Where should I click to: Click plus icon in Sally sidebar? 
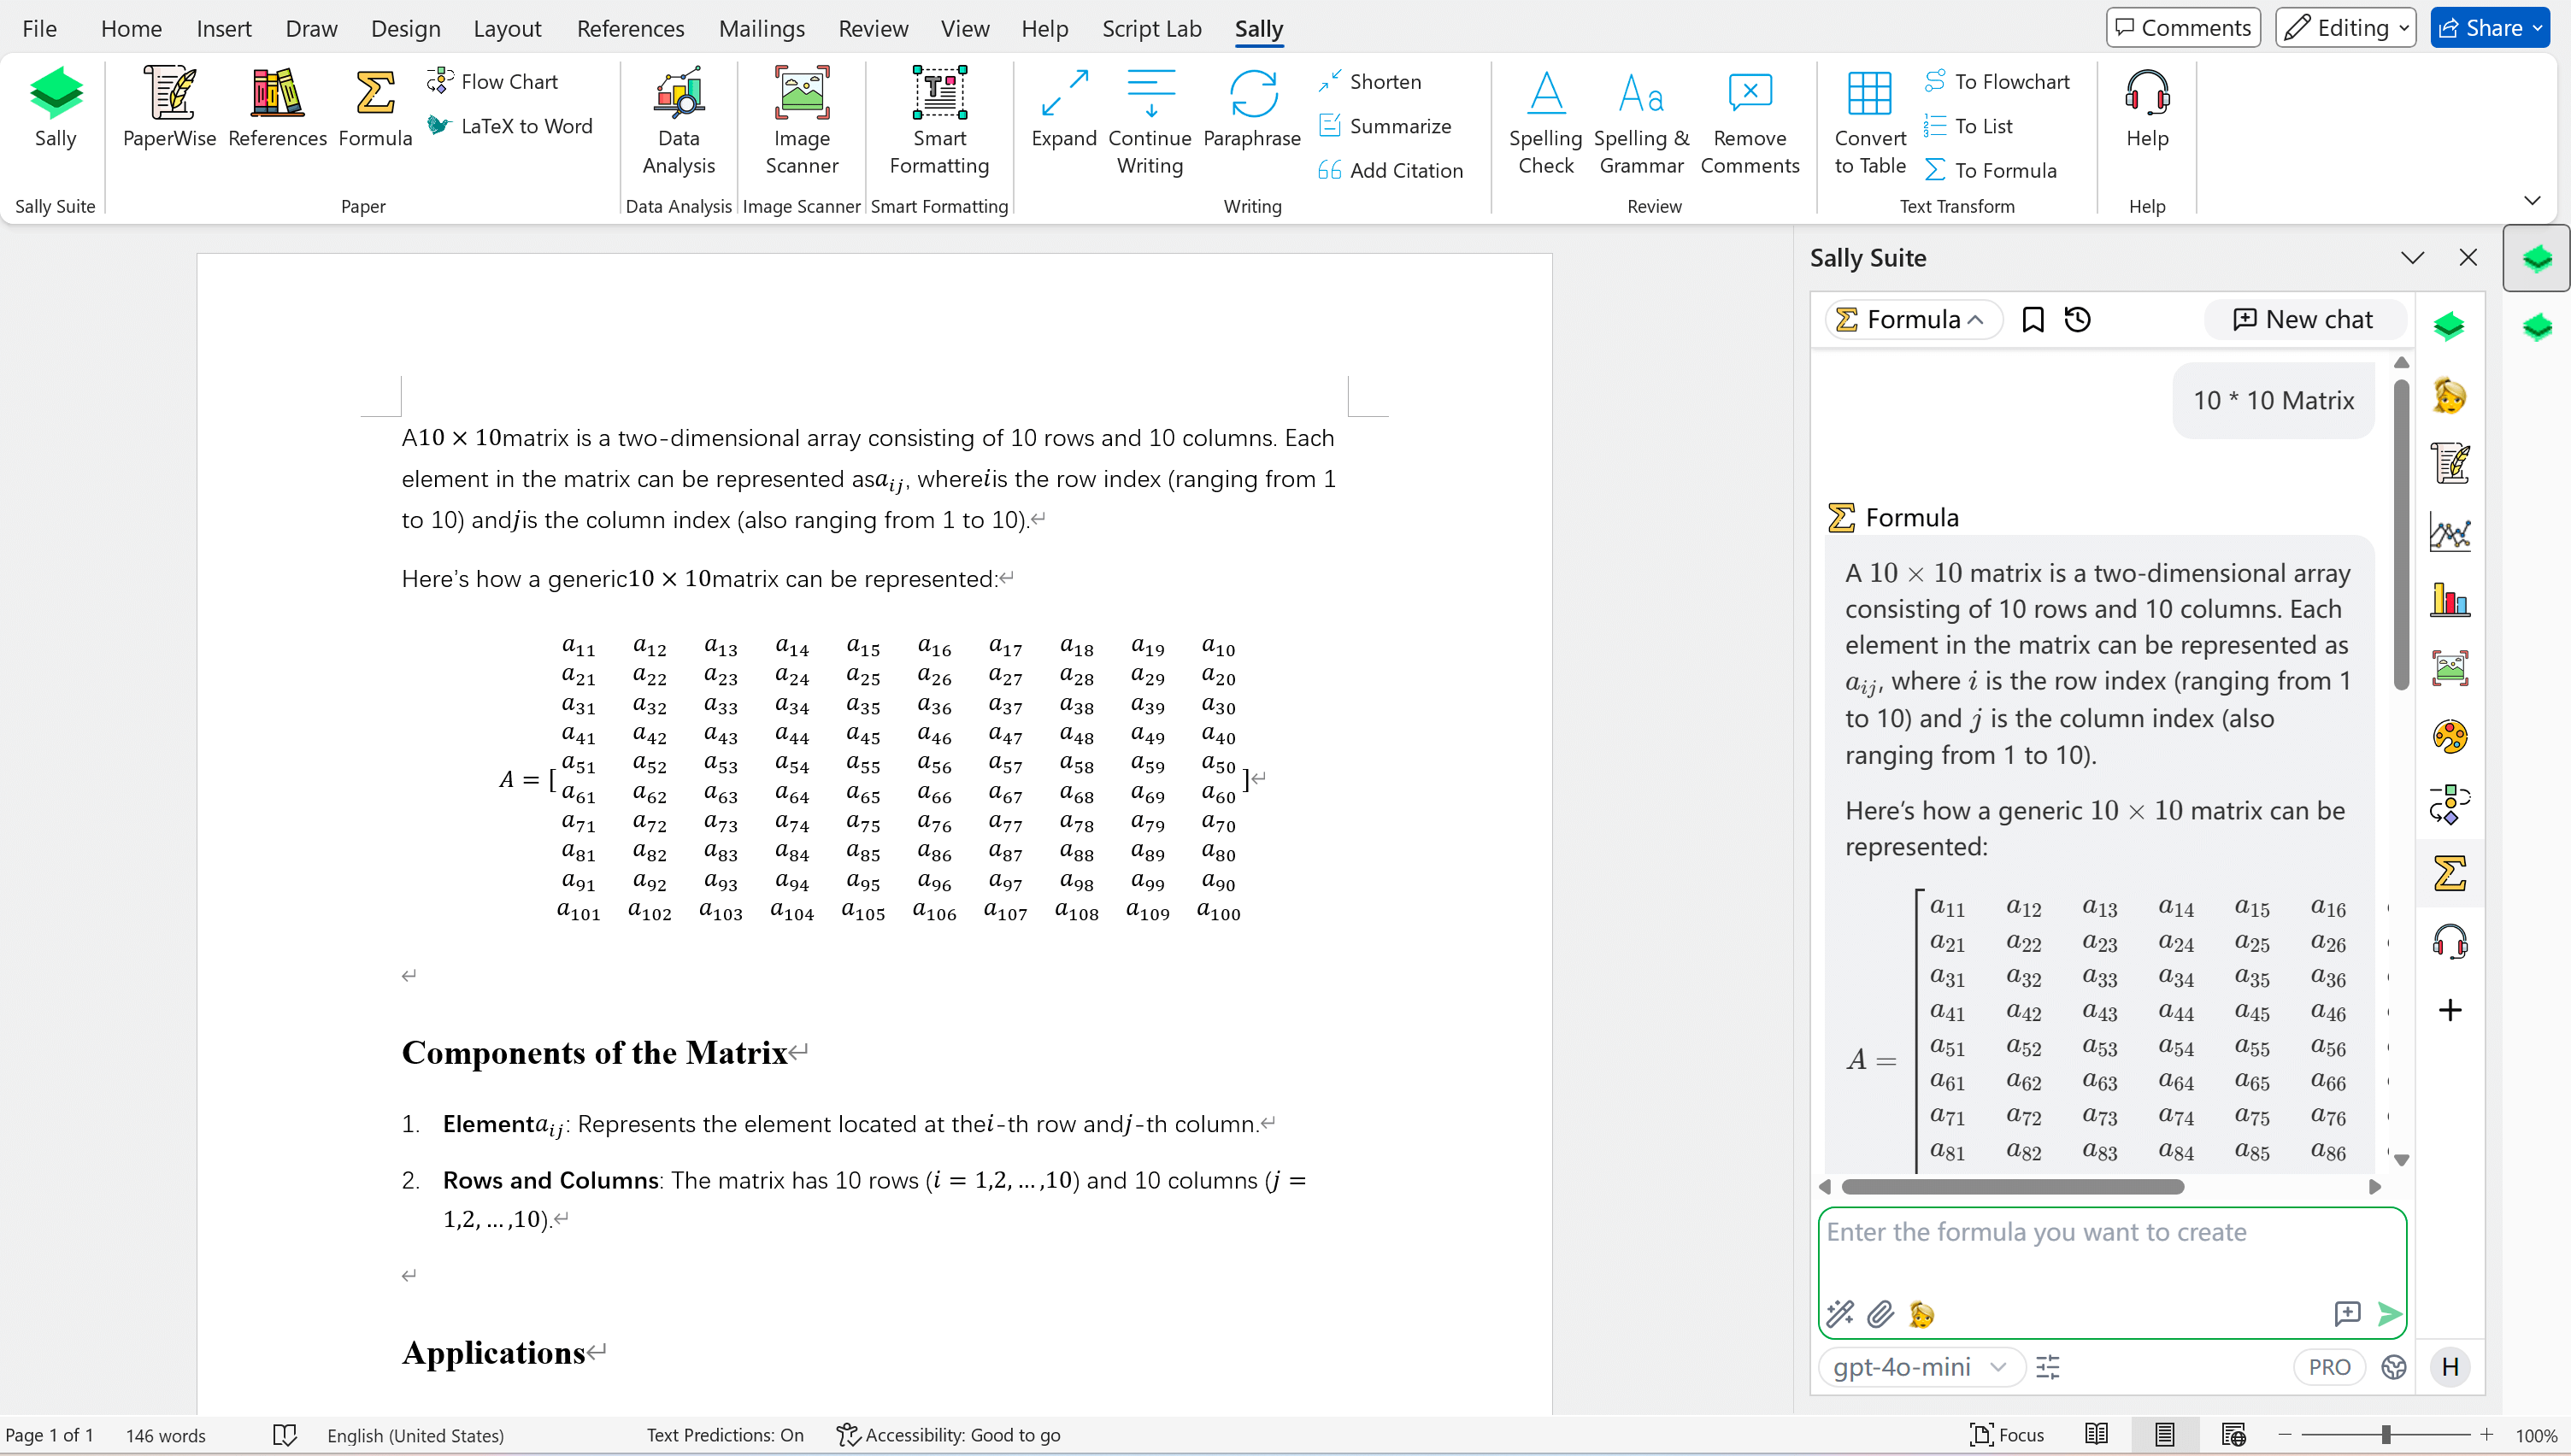(2450, 1010)
